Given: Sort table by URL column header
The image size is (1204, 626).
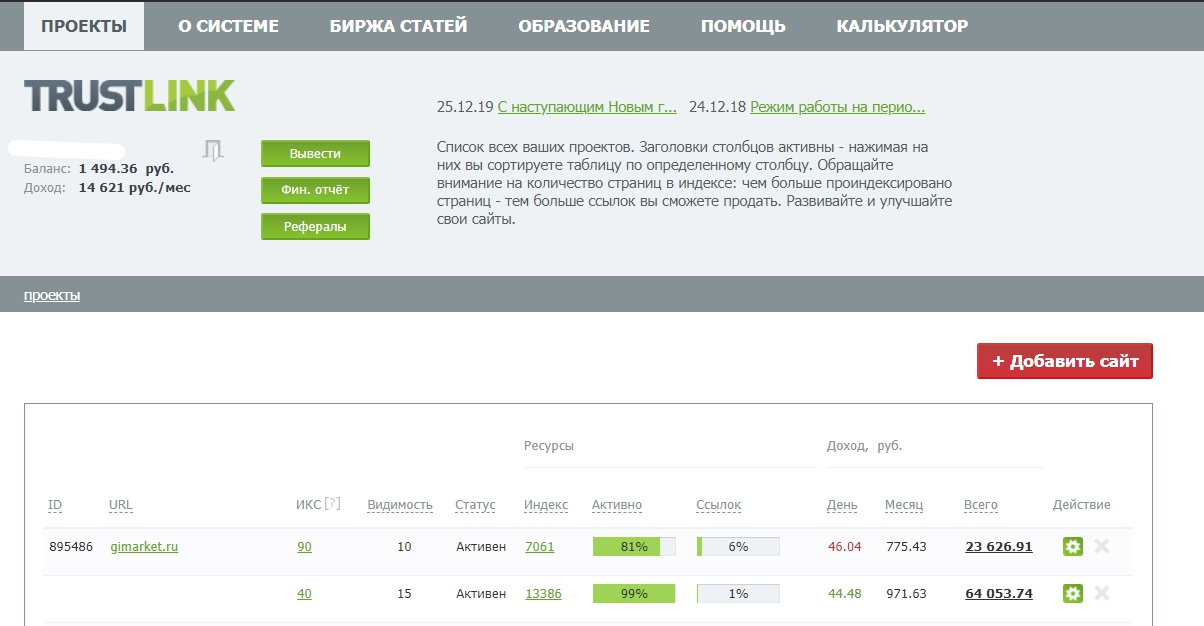Looking at the screenshot, I should click(x=121, y=505).
